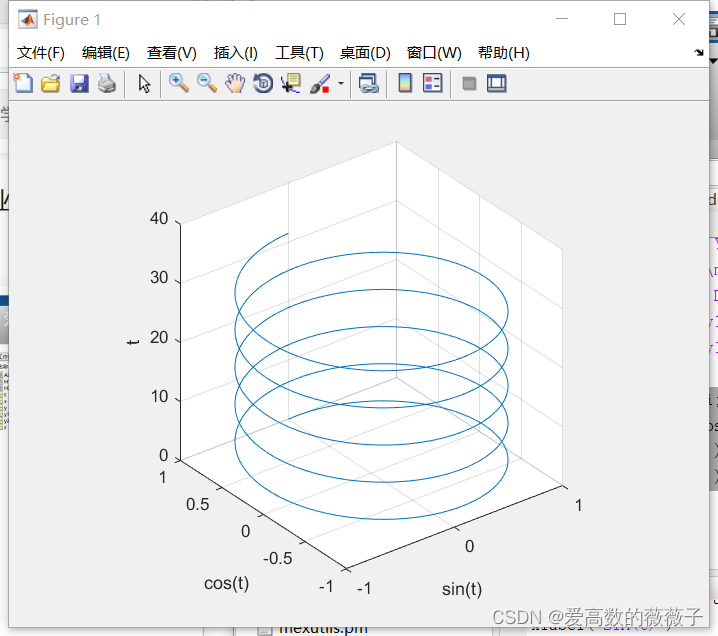The image size is (718, 636).
Task: Click the sin(t) axis label
Action: click(462, 589)
